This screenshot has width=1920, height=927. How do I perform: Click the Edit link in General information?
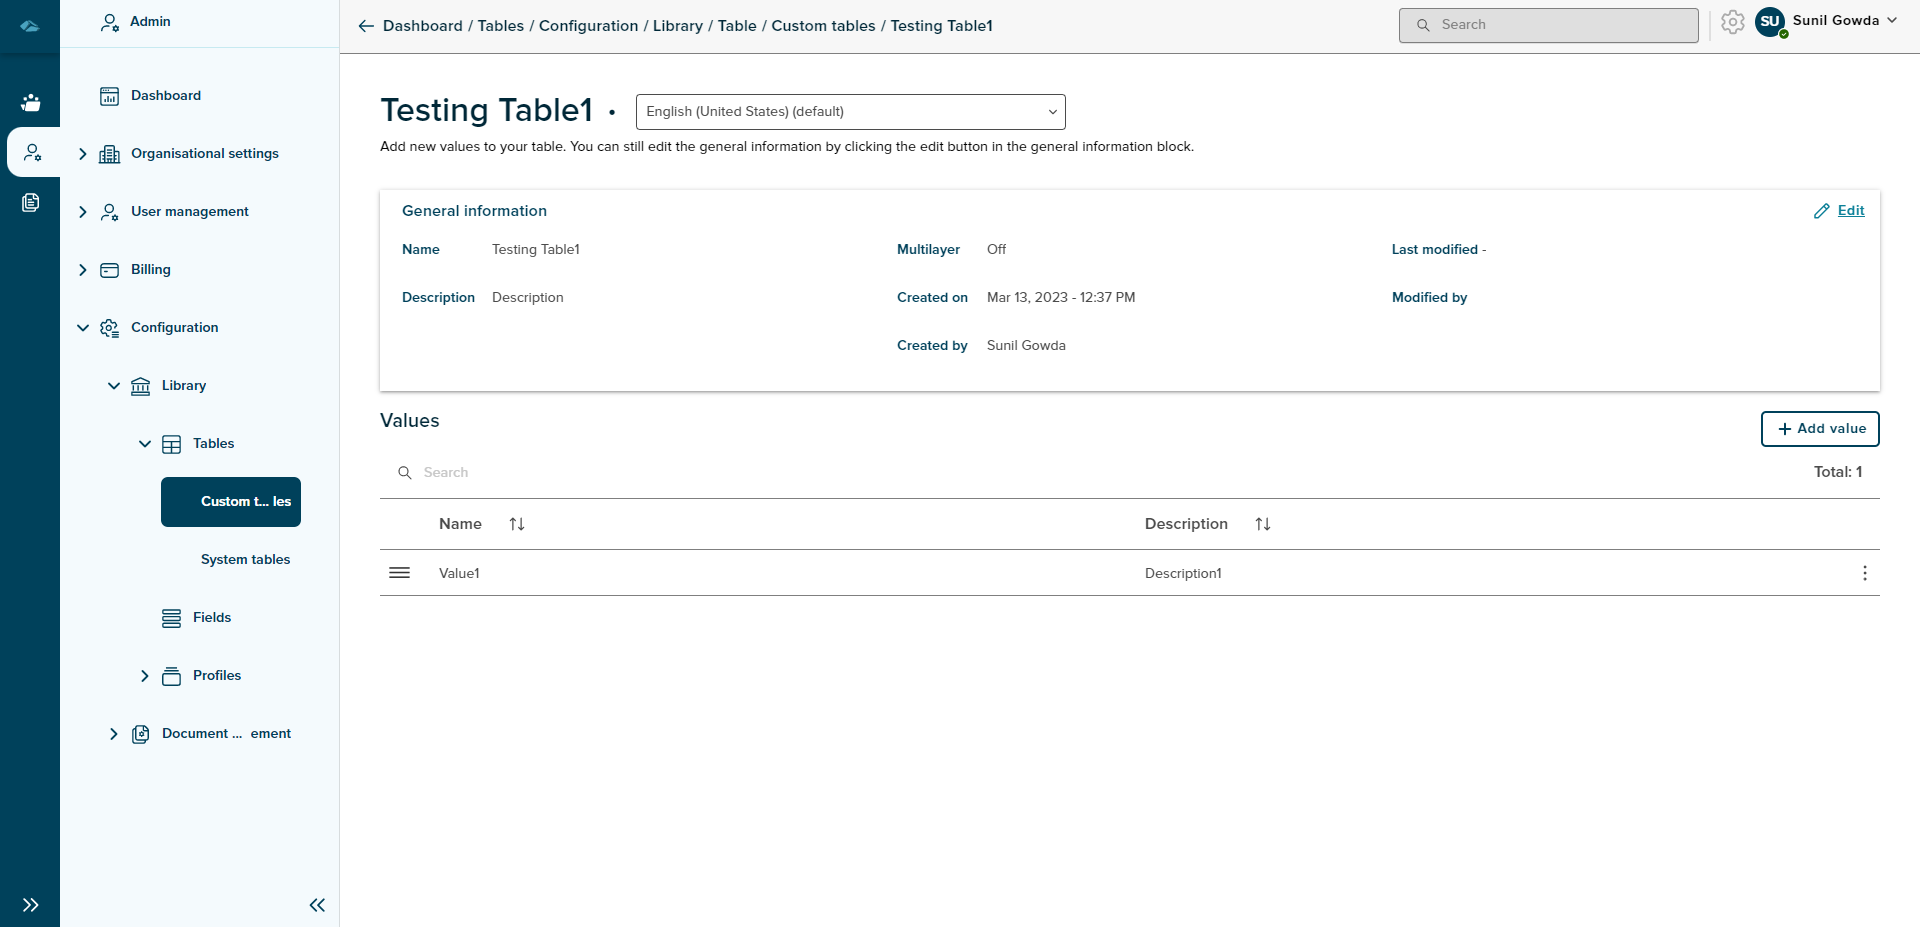pos(1850,211)
